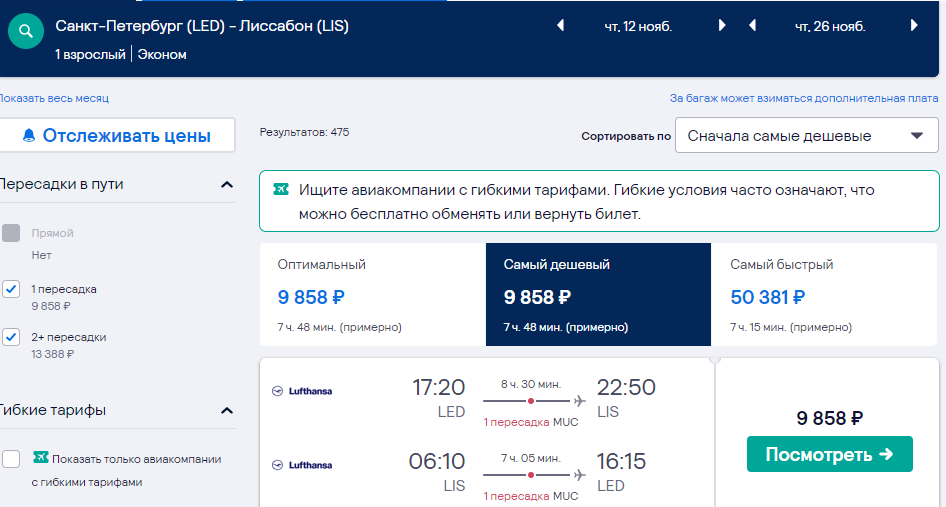Enable only flexible fare airlines checkbox

(11, 459)
